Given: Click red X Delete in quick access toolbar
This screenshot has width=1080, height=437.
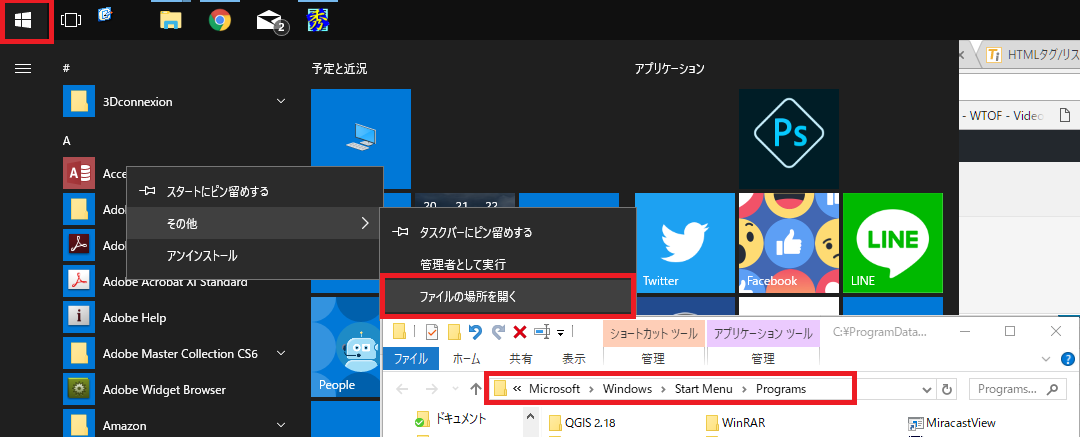Looking at the screenshot, I should pos(520,332).
